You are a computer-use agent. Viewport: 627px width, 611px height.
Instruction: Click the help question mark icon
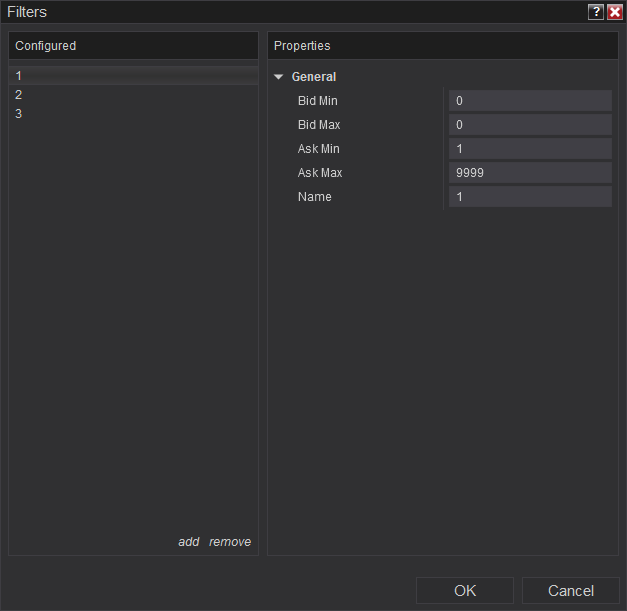[596, 12]
